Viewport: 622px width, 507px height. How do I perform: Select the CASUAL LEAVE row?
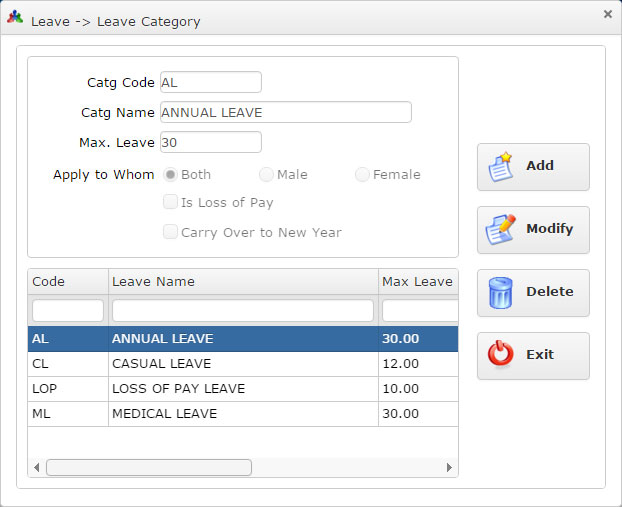[242, 363]
